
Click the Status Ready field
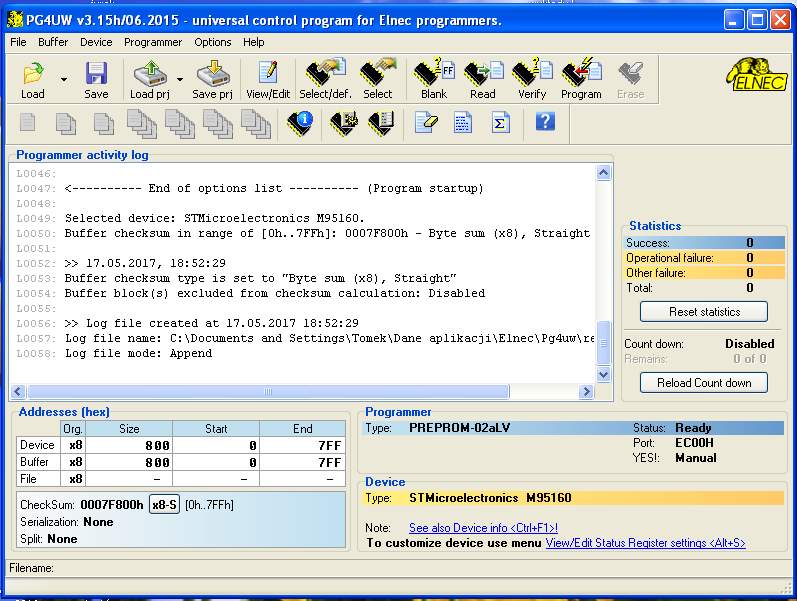693,428
